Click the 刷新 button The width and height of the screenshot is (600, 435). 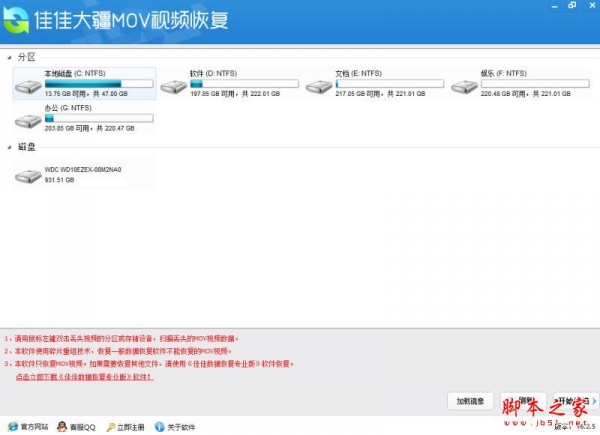523,401
